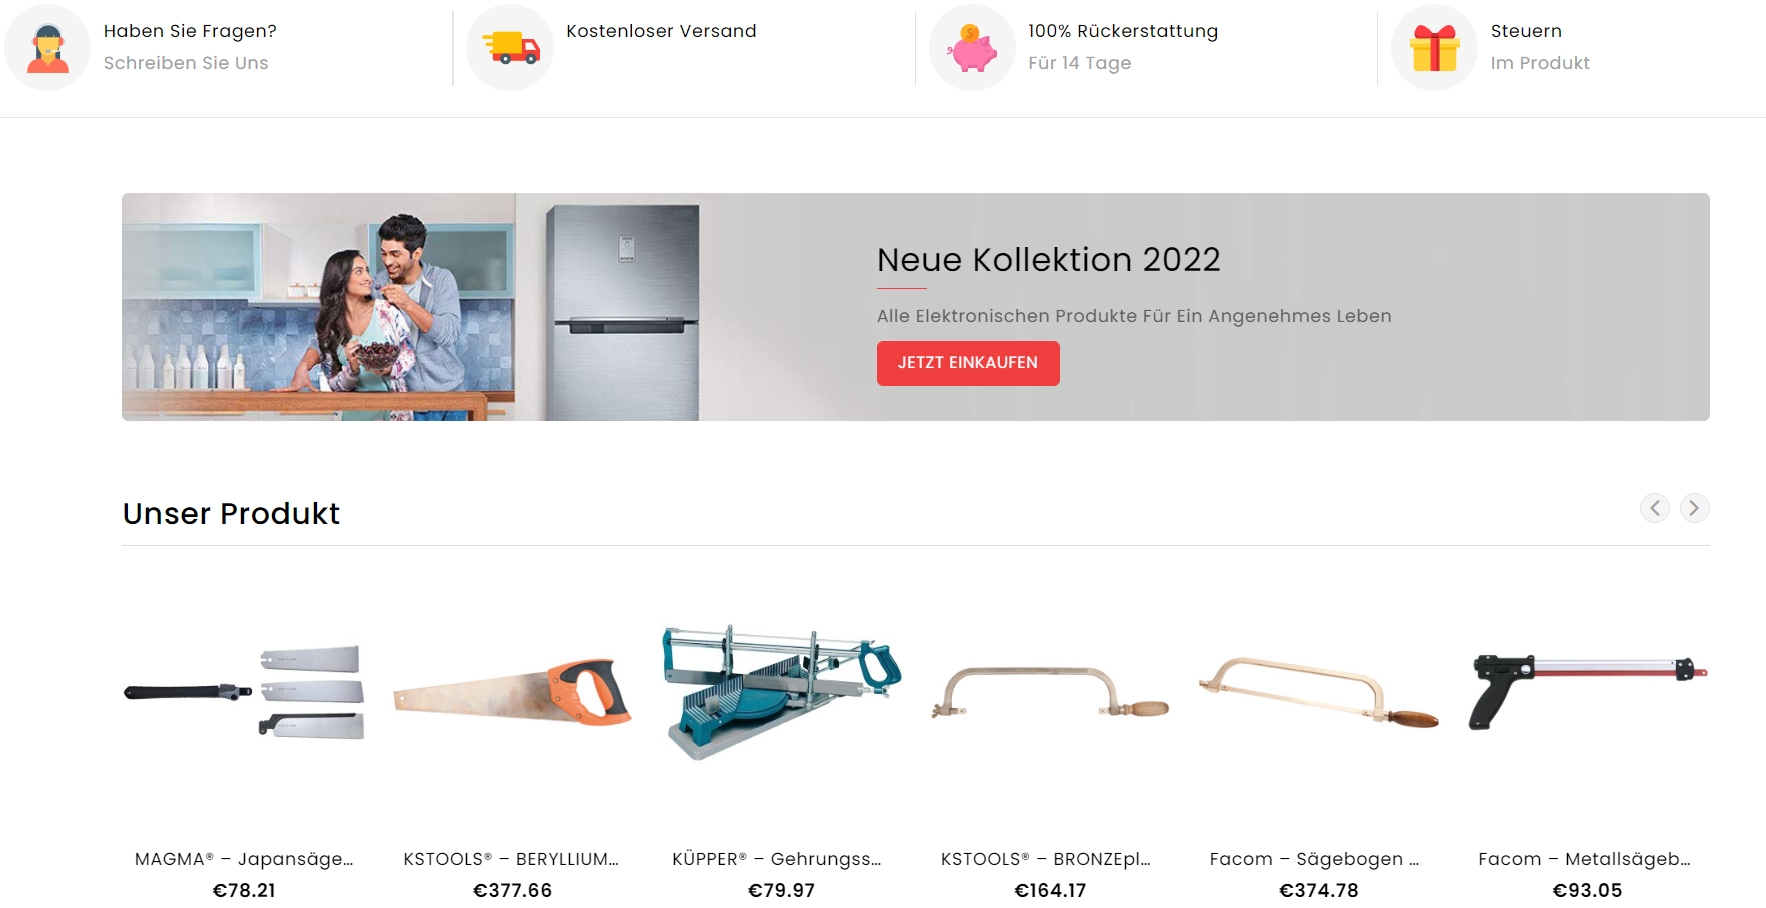Open the KSTOOLS BRONZEplus product title
The width and height of the screenshot is (1766, 908).
click(1047, 859)
